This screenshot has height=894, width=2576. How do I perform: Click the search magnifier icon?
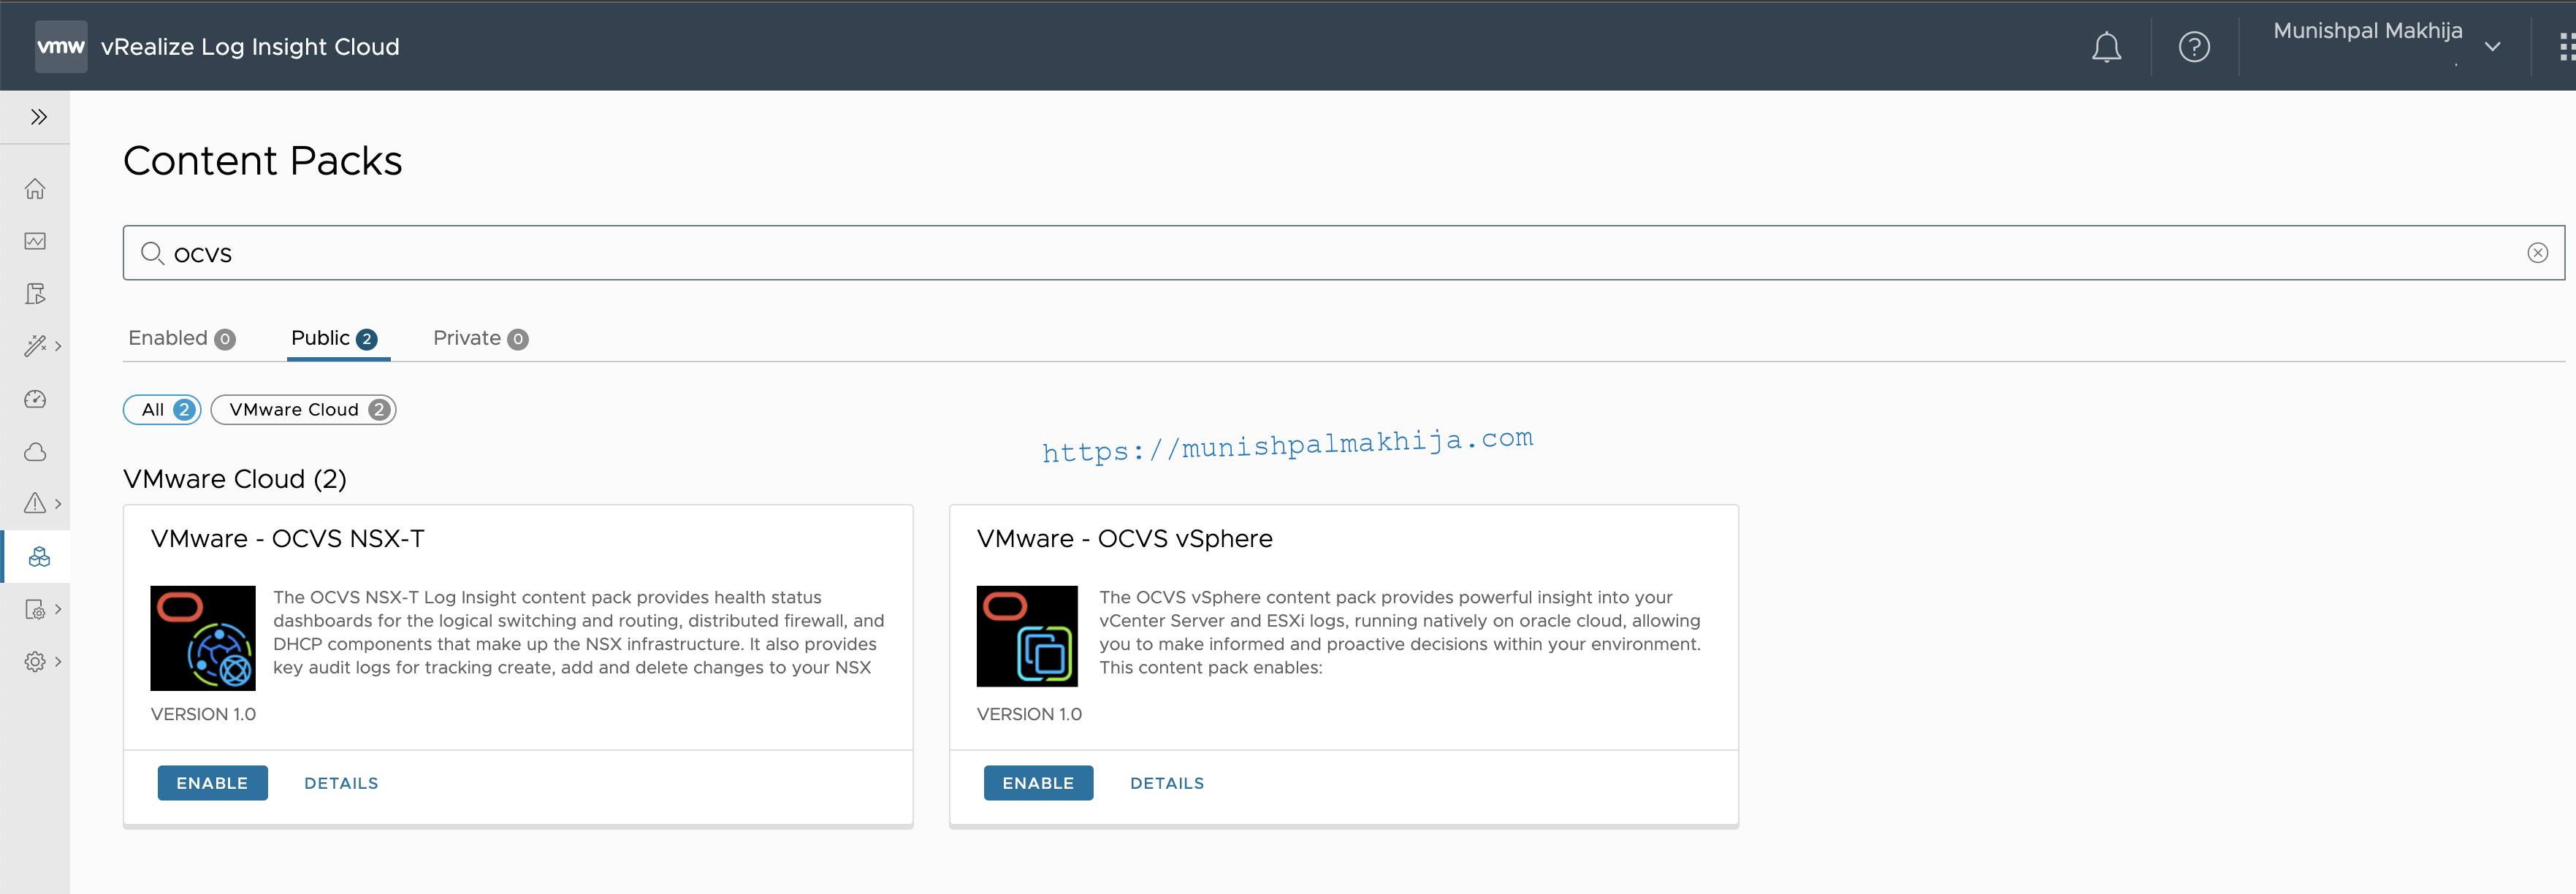coord(152,253)
